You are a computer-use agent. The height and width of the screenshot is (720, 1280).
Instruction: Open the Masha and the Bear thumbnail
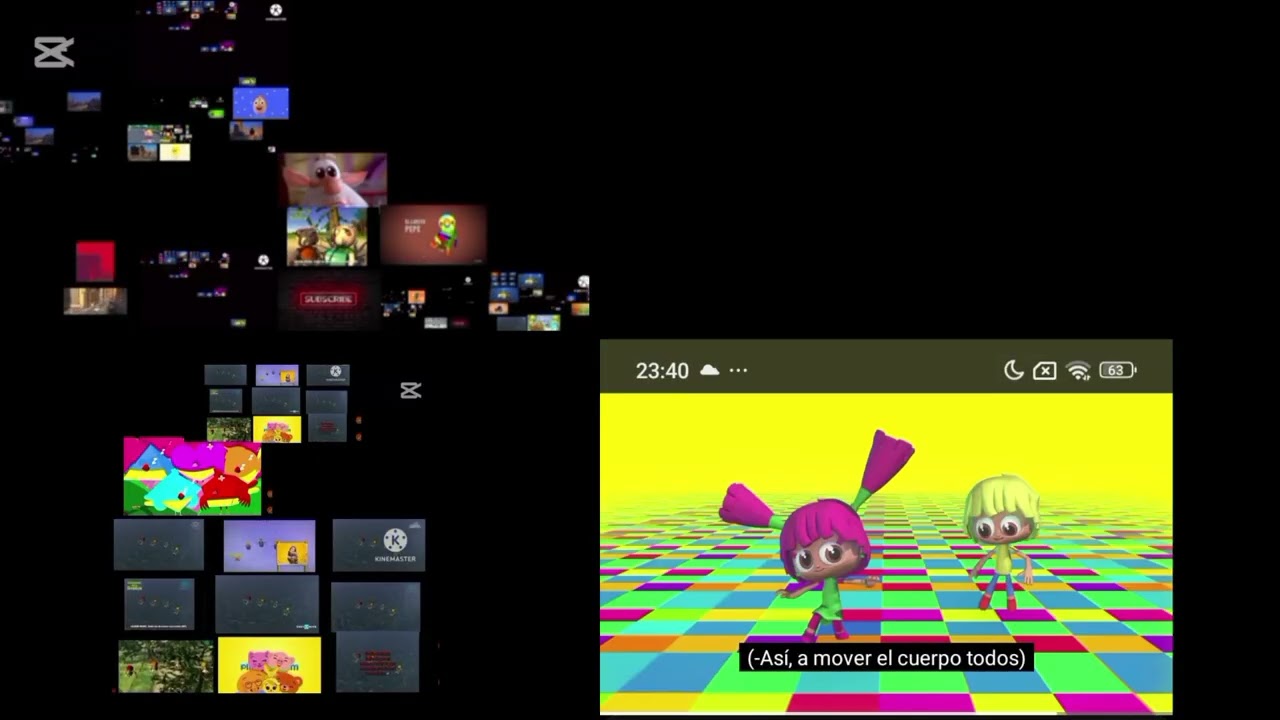327,237
